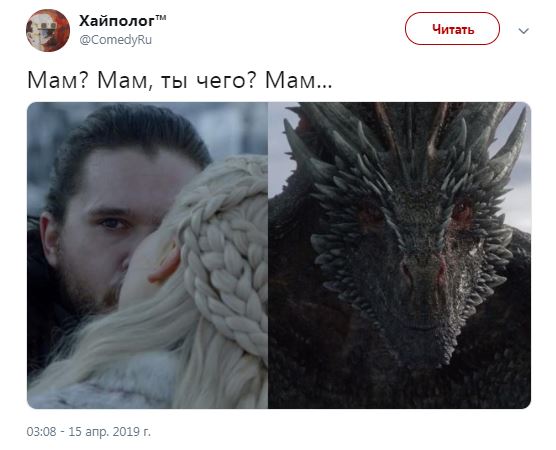556x450 pixels.
Task: Click the tweet timestamp 03:08
Action: point(41,432)
